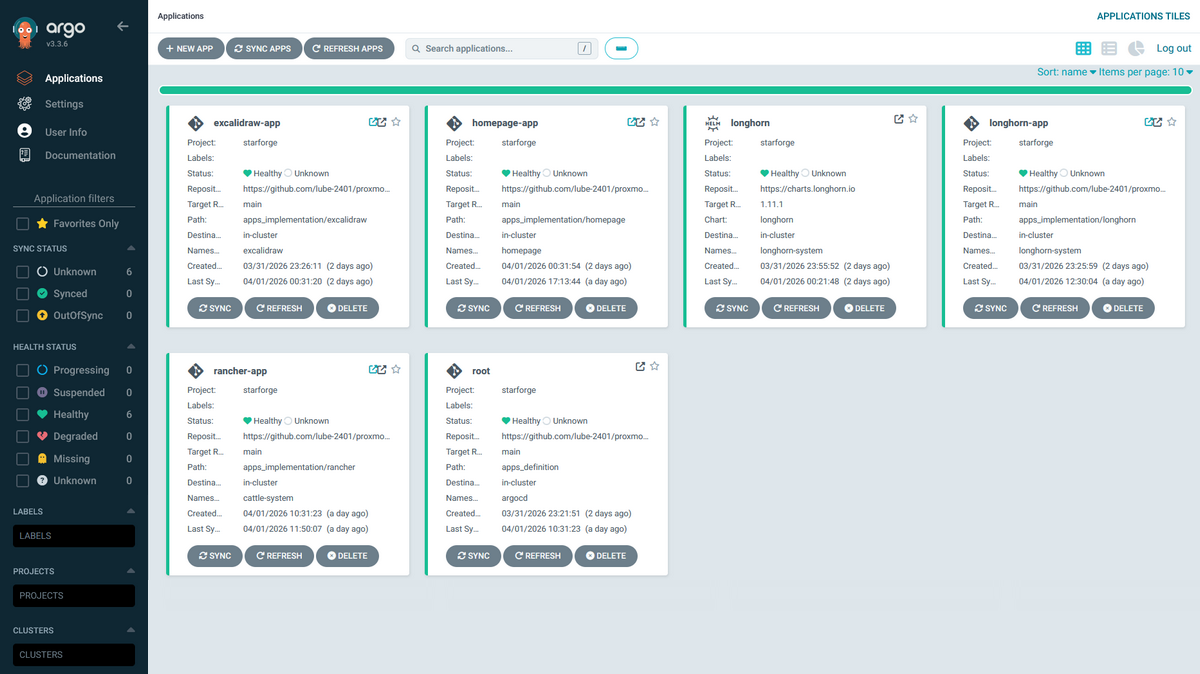The image size is (1200, 674).
Task: Delete the rancher-app application
Action: (346, 556)
